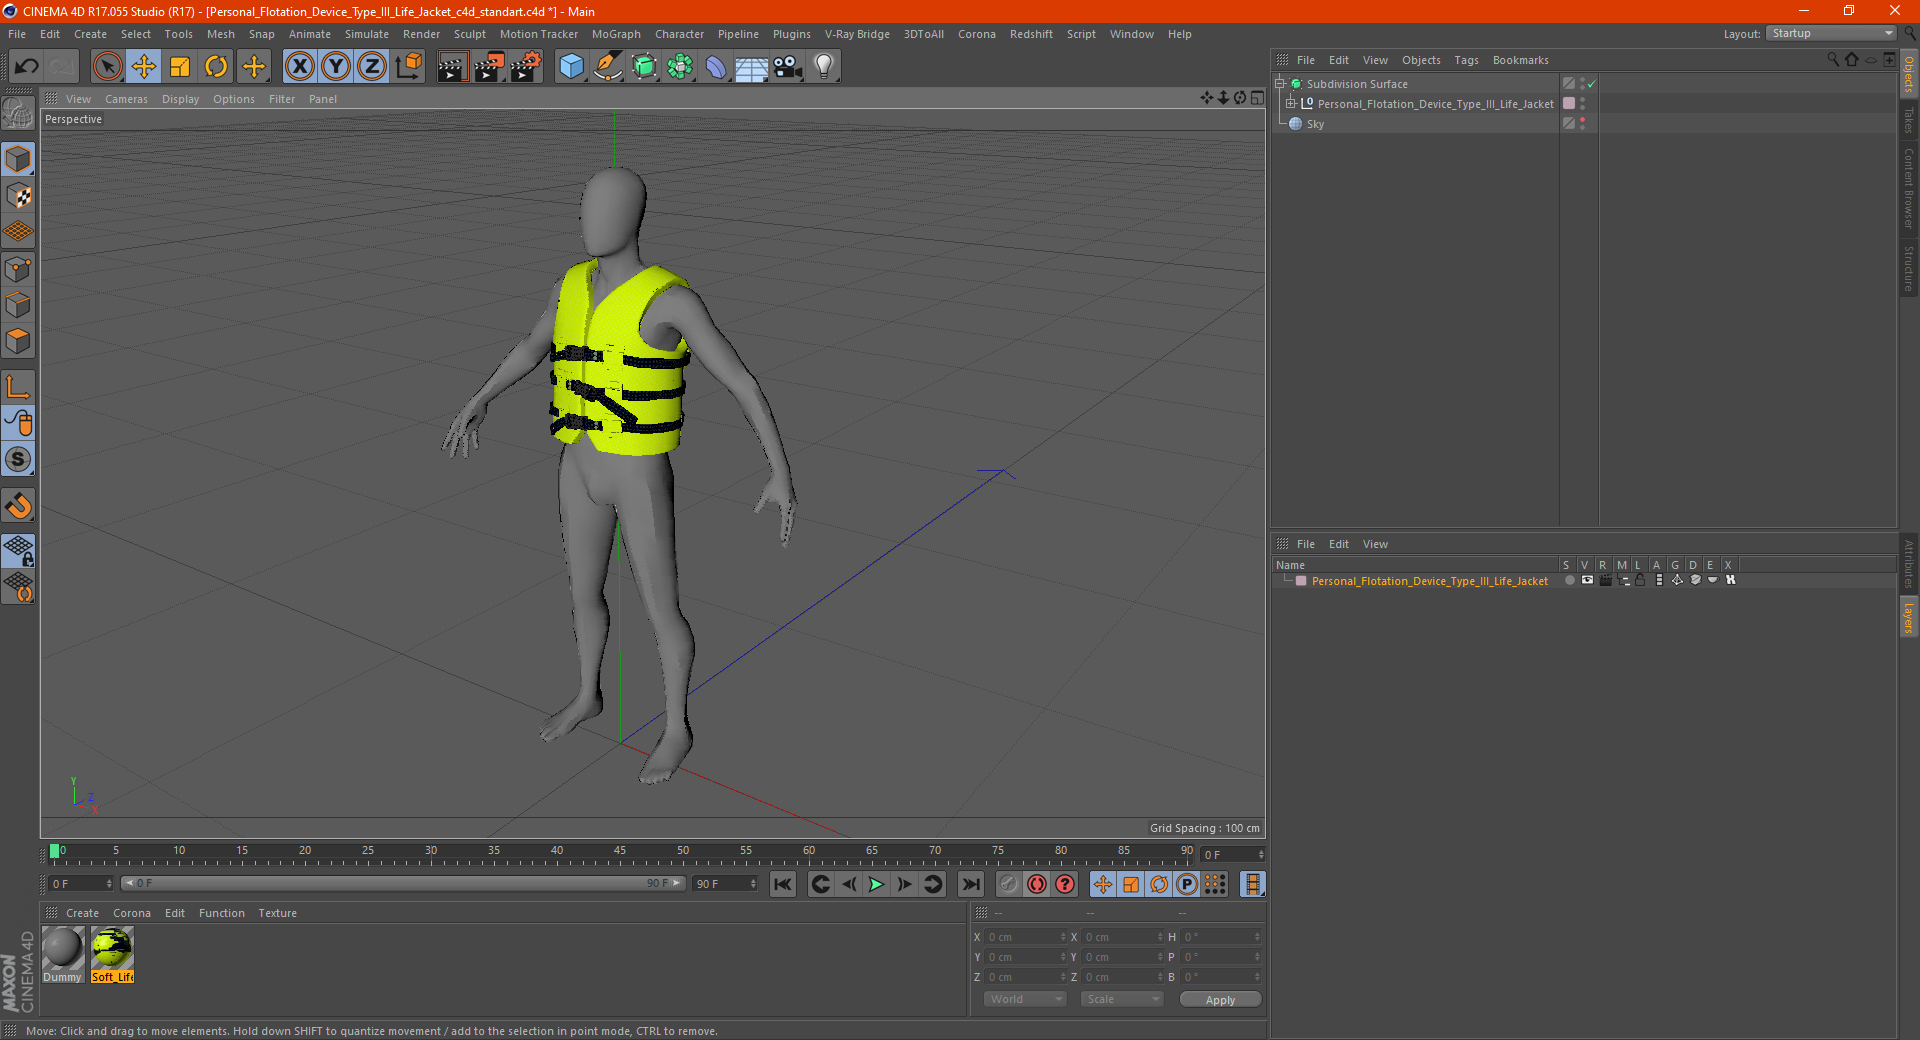1920x1040 pixels.
Task: Click the layer color swatch
Action: (1301, 581)
